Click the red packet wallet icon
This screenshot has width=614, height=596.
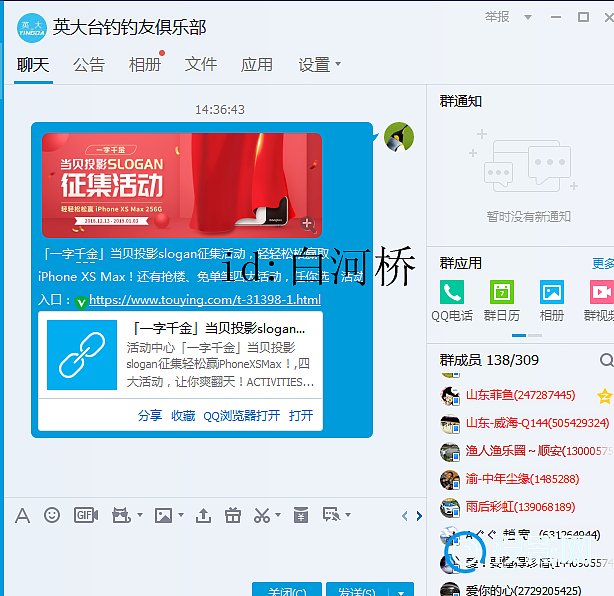301,515
